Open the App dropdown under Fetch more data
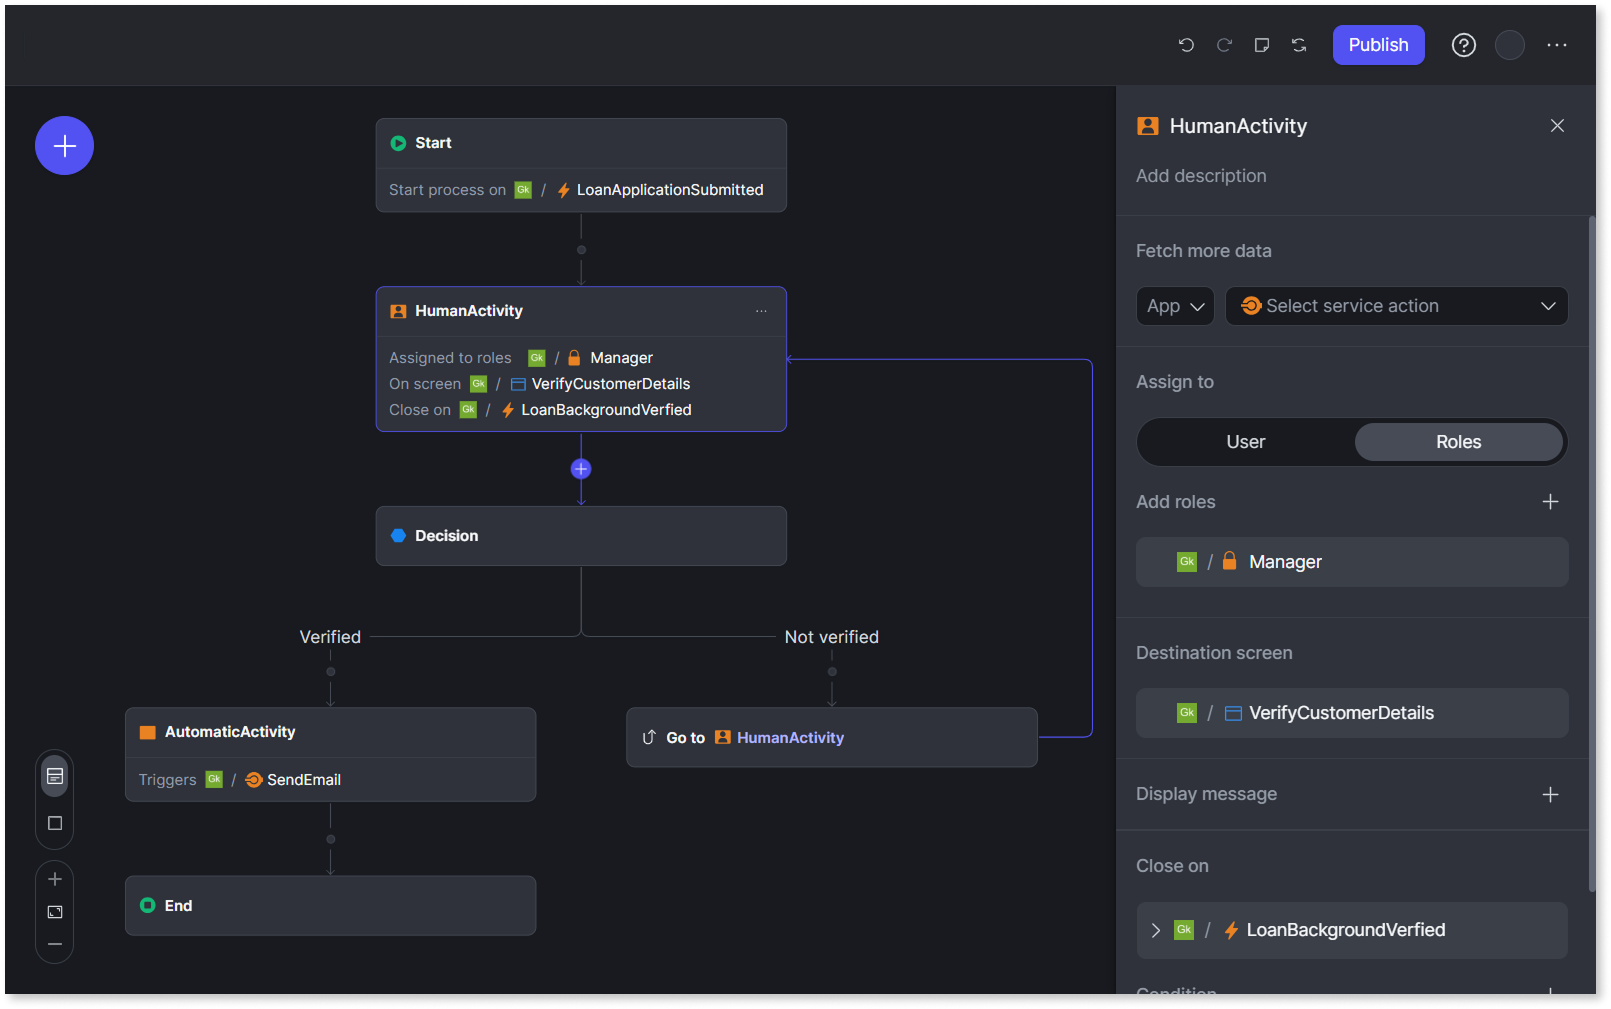Image resolution: width=1611 pixels, height=1009 pixels. tap(1175, 306)
